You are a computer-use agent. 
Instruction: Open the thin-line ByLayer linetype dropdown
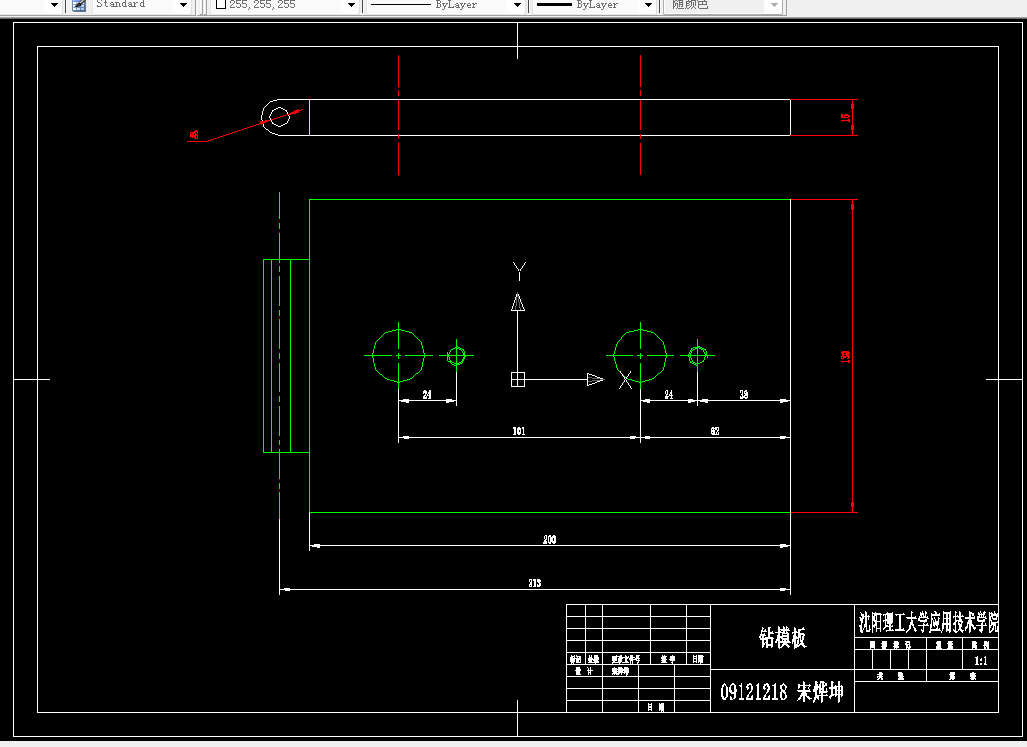pyautogui.click(x=517, y=5)
